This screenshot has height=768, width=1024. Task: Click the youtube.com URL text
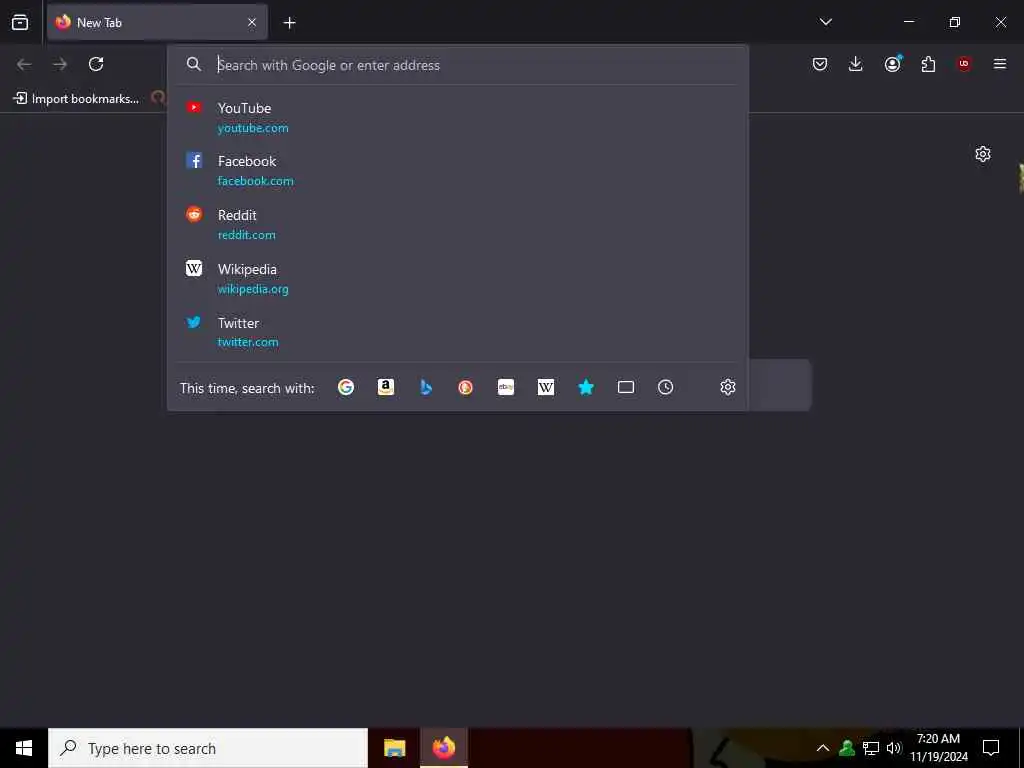coord(253,128)
